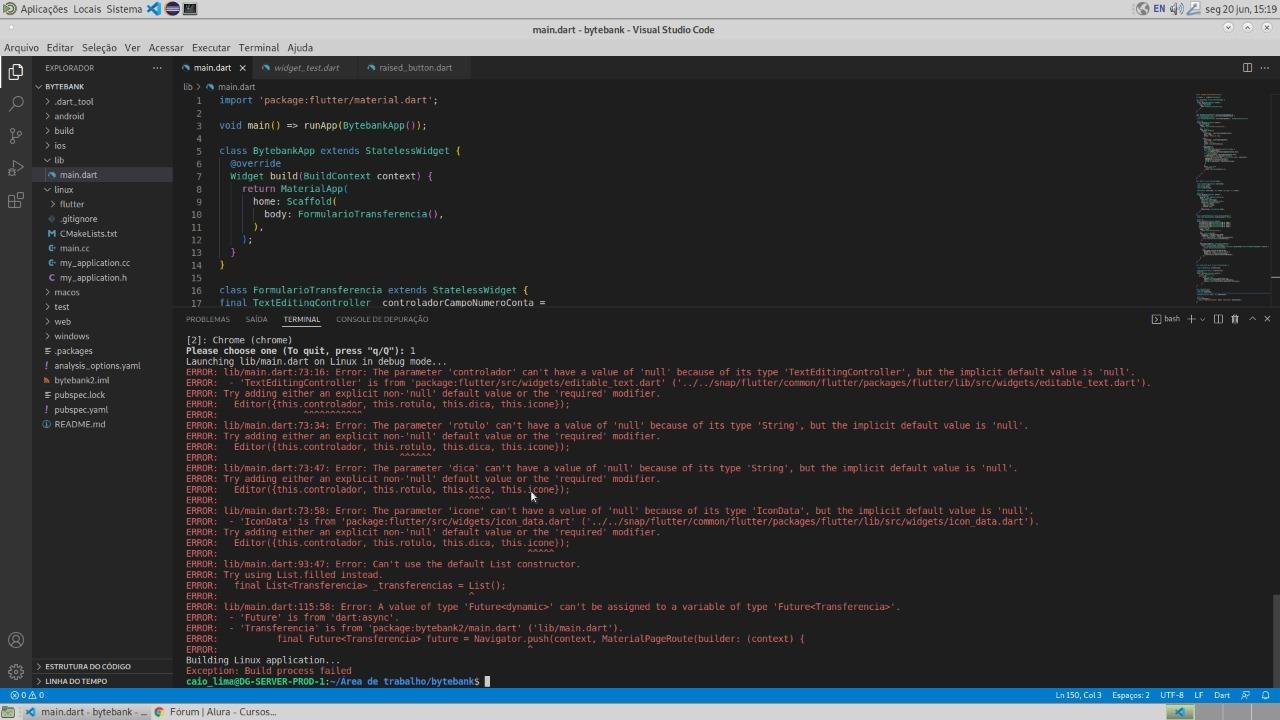
Task: Open terminal launch profile dropdown arrow
Action: 1202,319
